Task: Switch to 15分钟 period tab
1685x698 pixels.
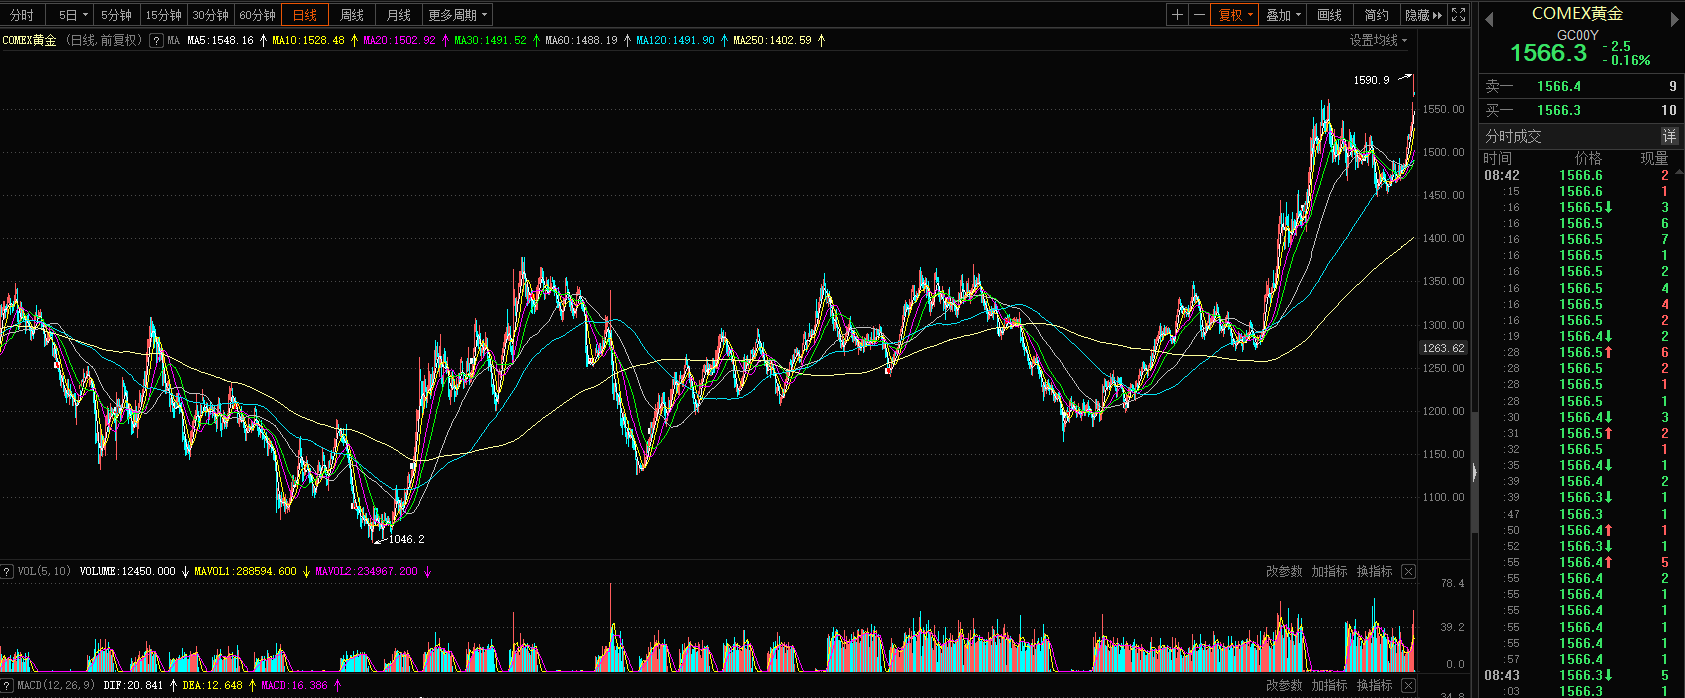Action: pos(163,15)
